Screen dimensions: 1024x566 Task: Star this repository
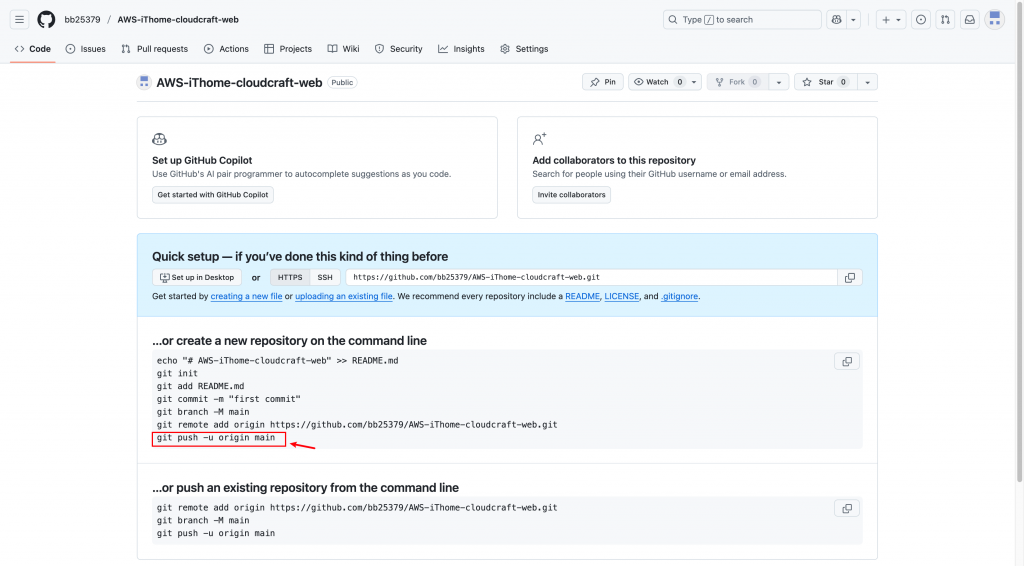pos(825,82)
